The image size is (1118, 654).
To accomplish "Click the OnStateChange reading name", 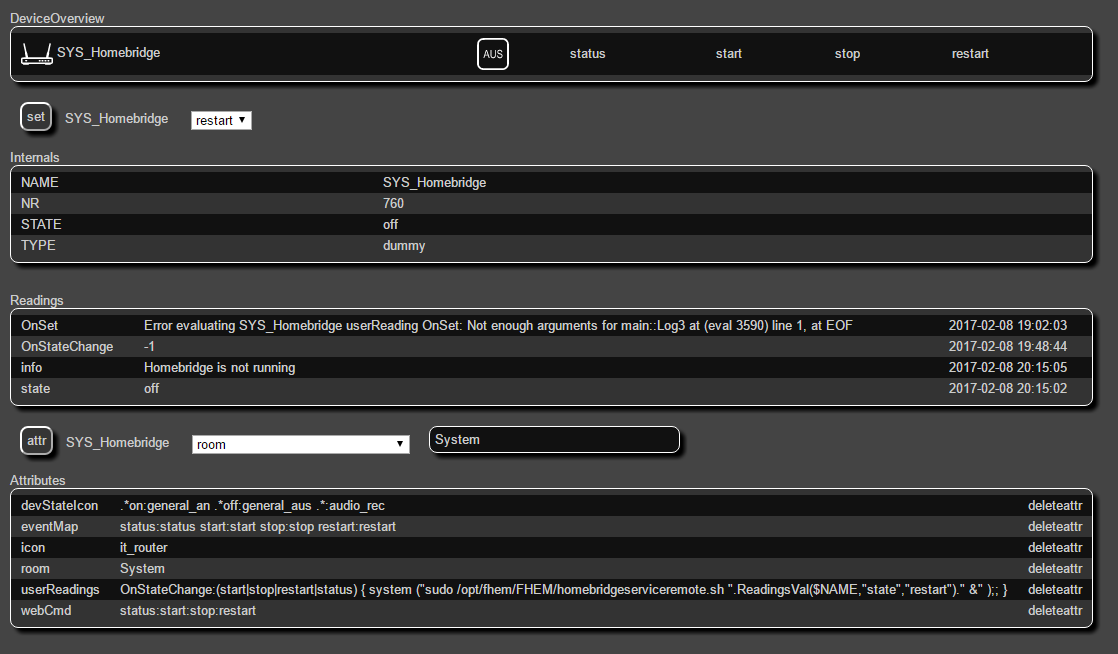I will [x=67, y=347].
